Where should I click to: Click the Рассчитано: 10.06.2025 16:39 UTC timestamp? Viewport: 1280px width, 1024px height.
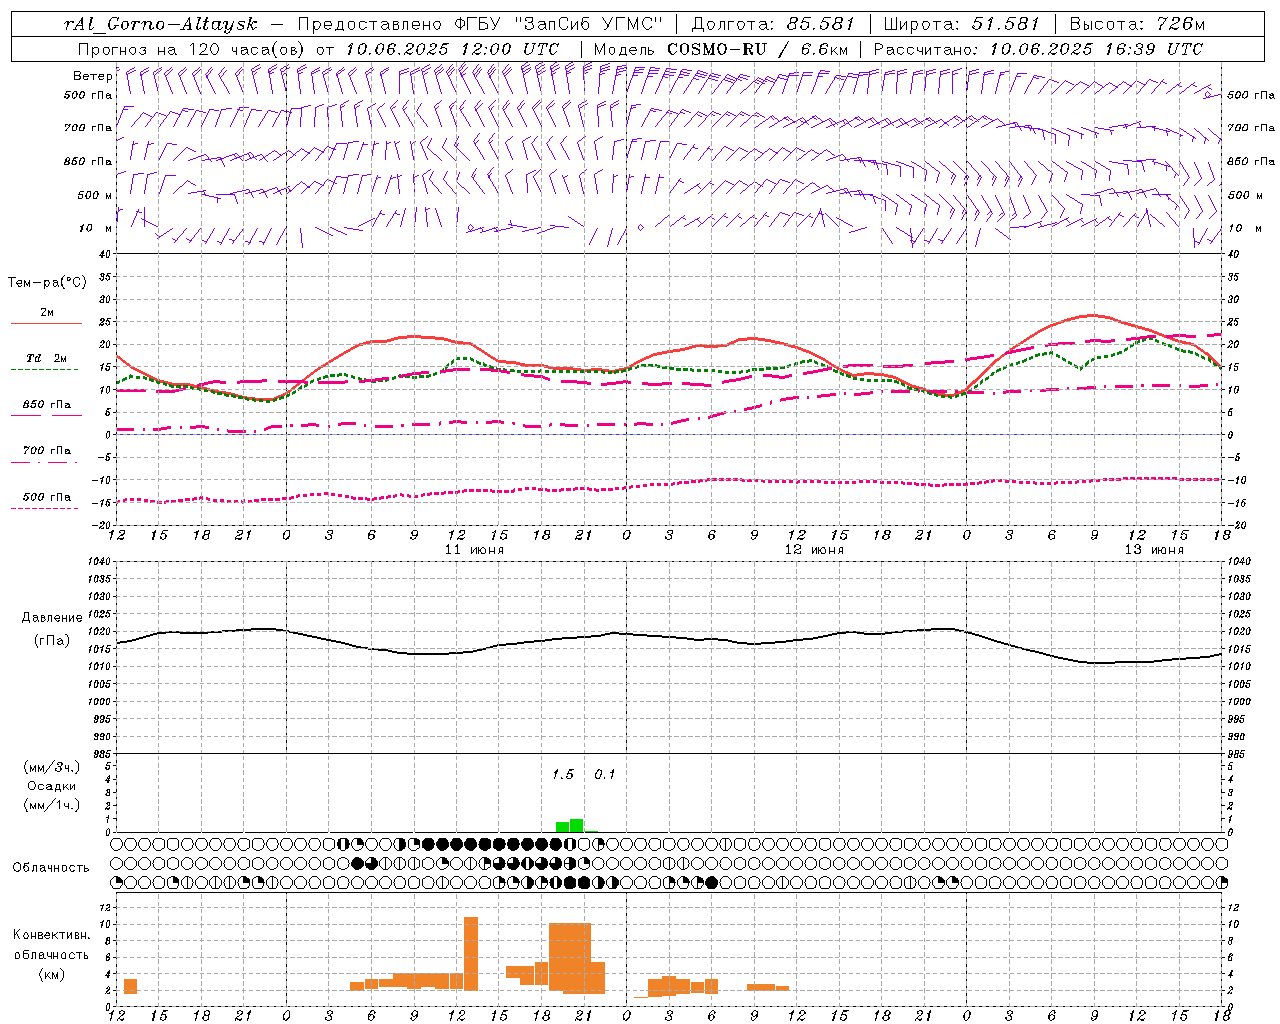point(1038,49)
